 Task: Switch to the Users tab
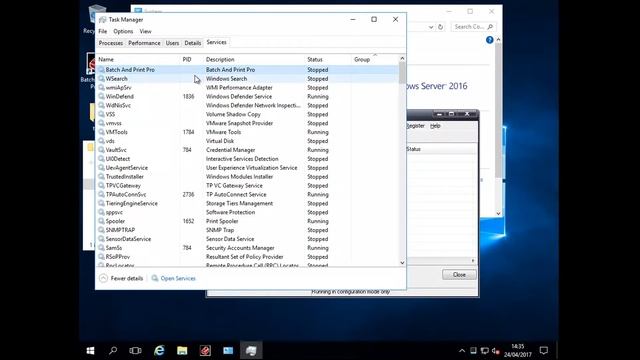(x=172, y=43)
